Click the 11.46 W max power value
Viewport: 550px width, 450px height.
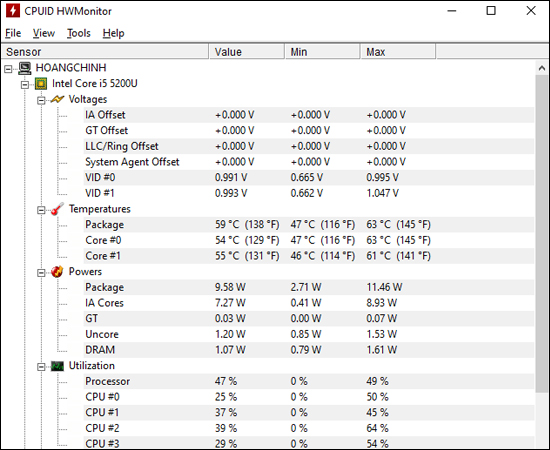[384, 287]
